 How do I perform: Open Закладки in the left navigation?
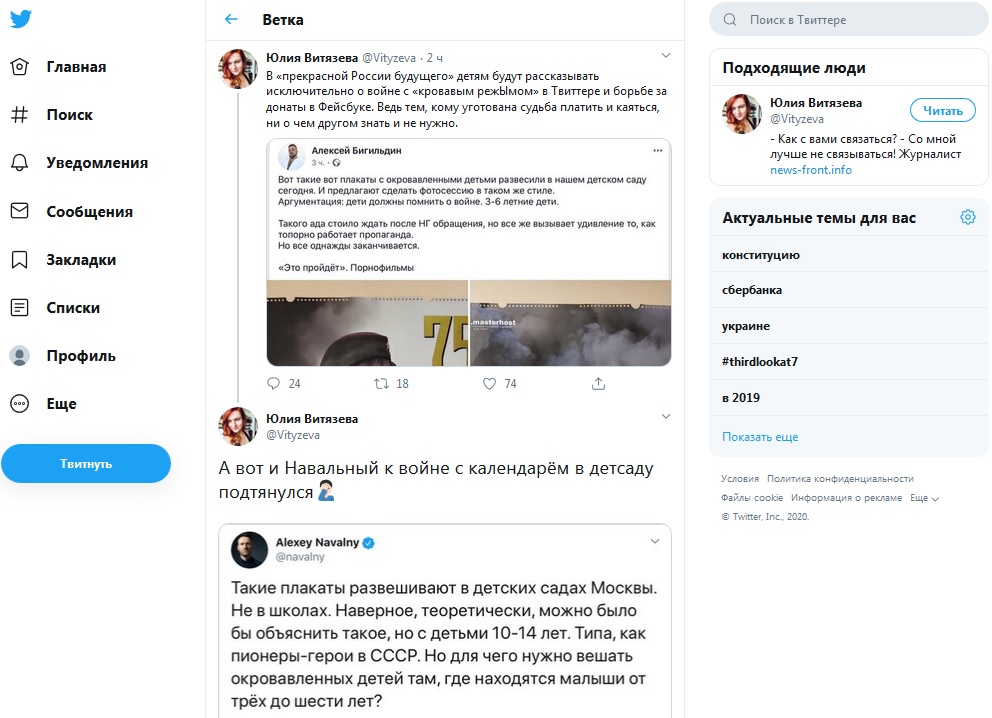80,260
